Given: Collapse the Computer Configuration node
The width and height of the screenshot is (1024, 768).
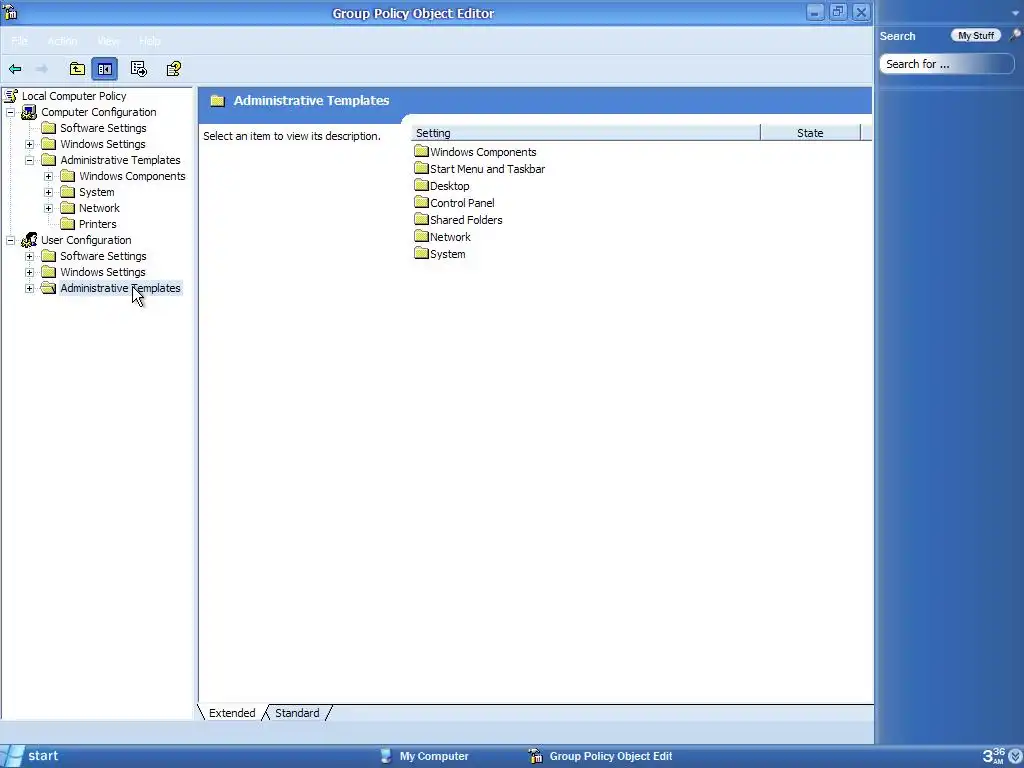Looking at the screenshot, I should [10, 112].
